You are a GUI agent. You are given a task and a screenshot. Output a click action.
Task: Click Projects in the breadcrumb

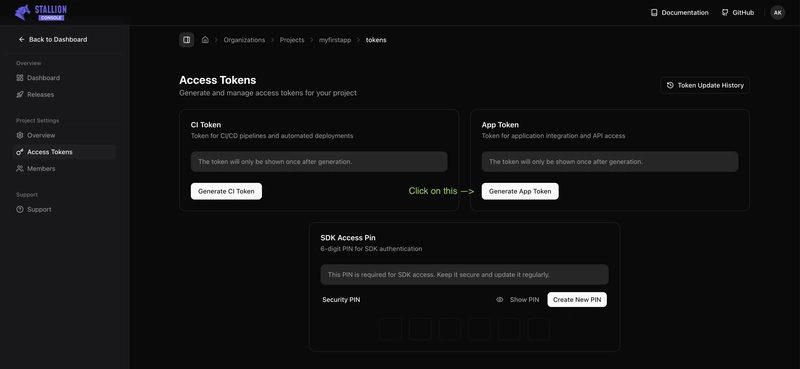click(292, 40)
